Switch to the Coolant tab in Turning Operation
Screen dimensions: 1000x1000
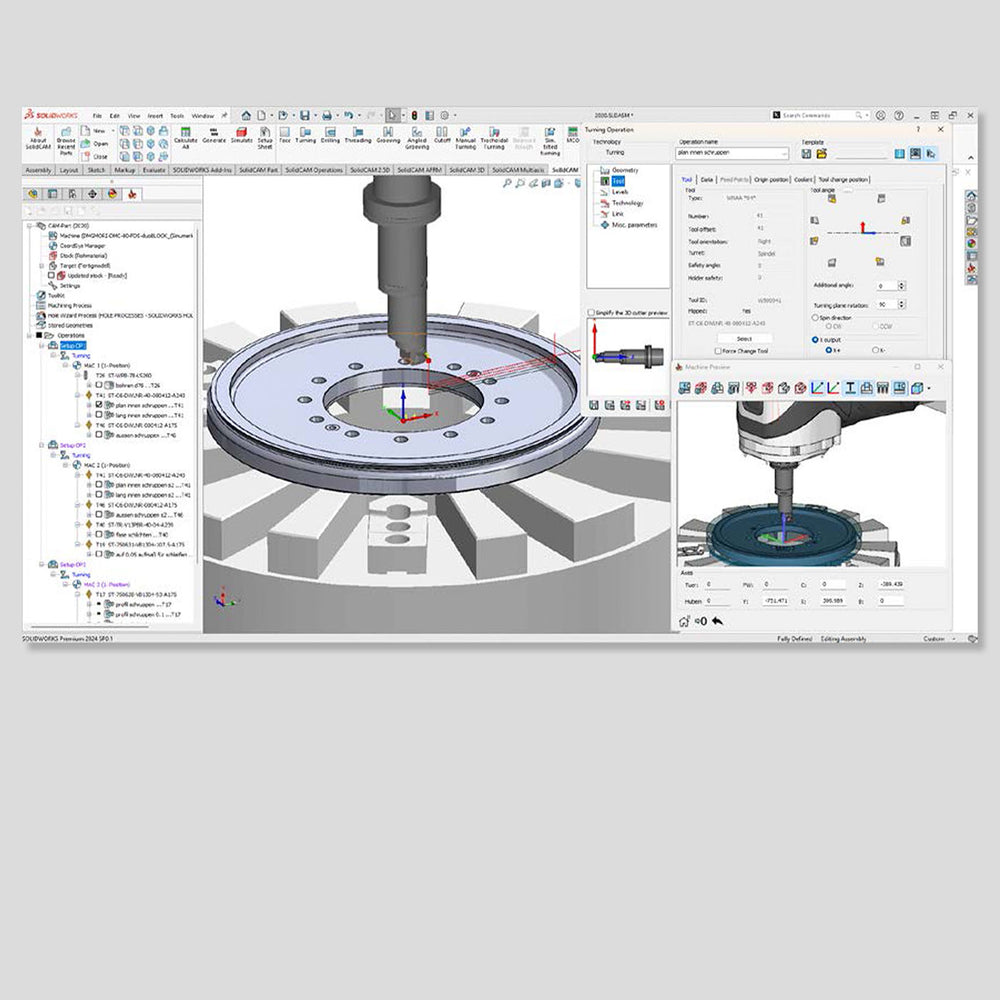click(805, 178)
